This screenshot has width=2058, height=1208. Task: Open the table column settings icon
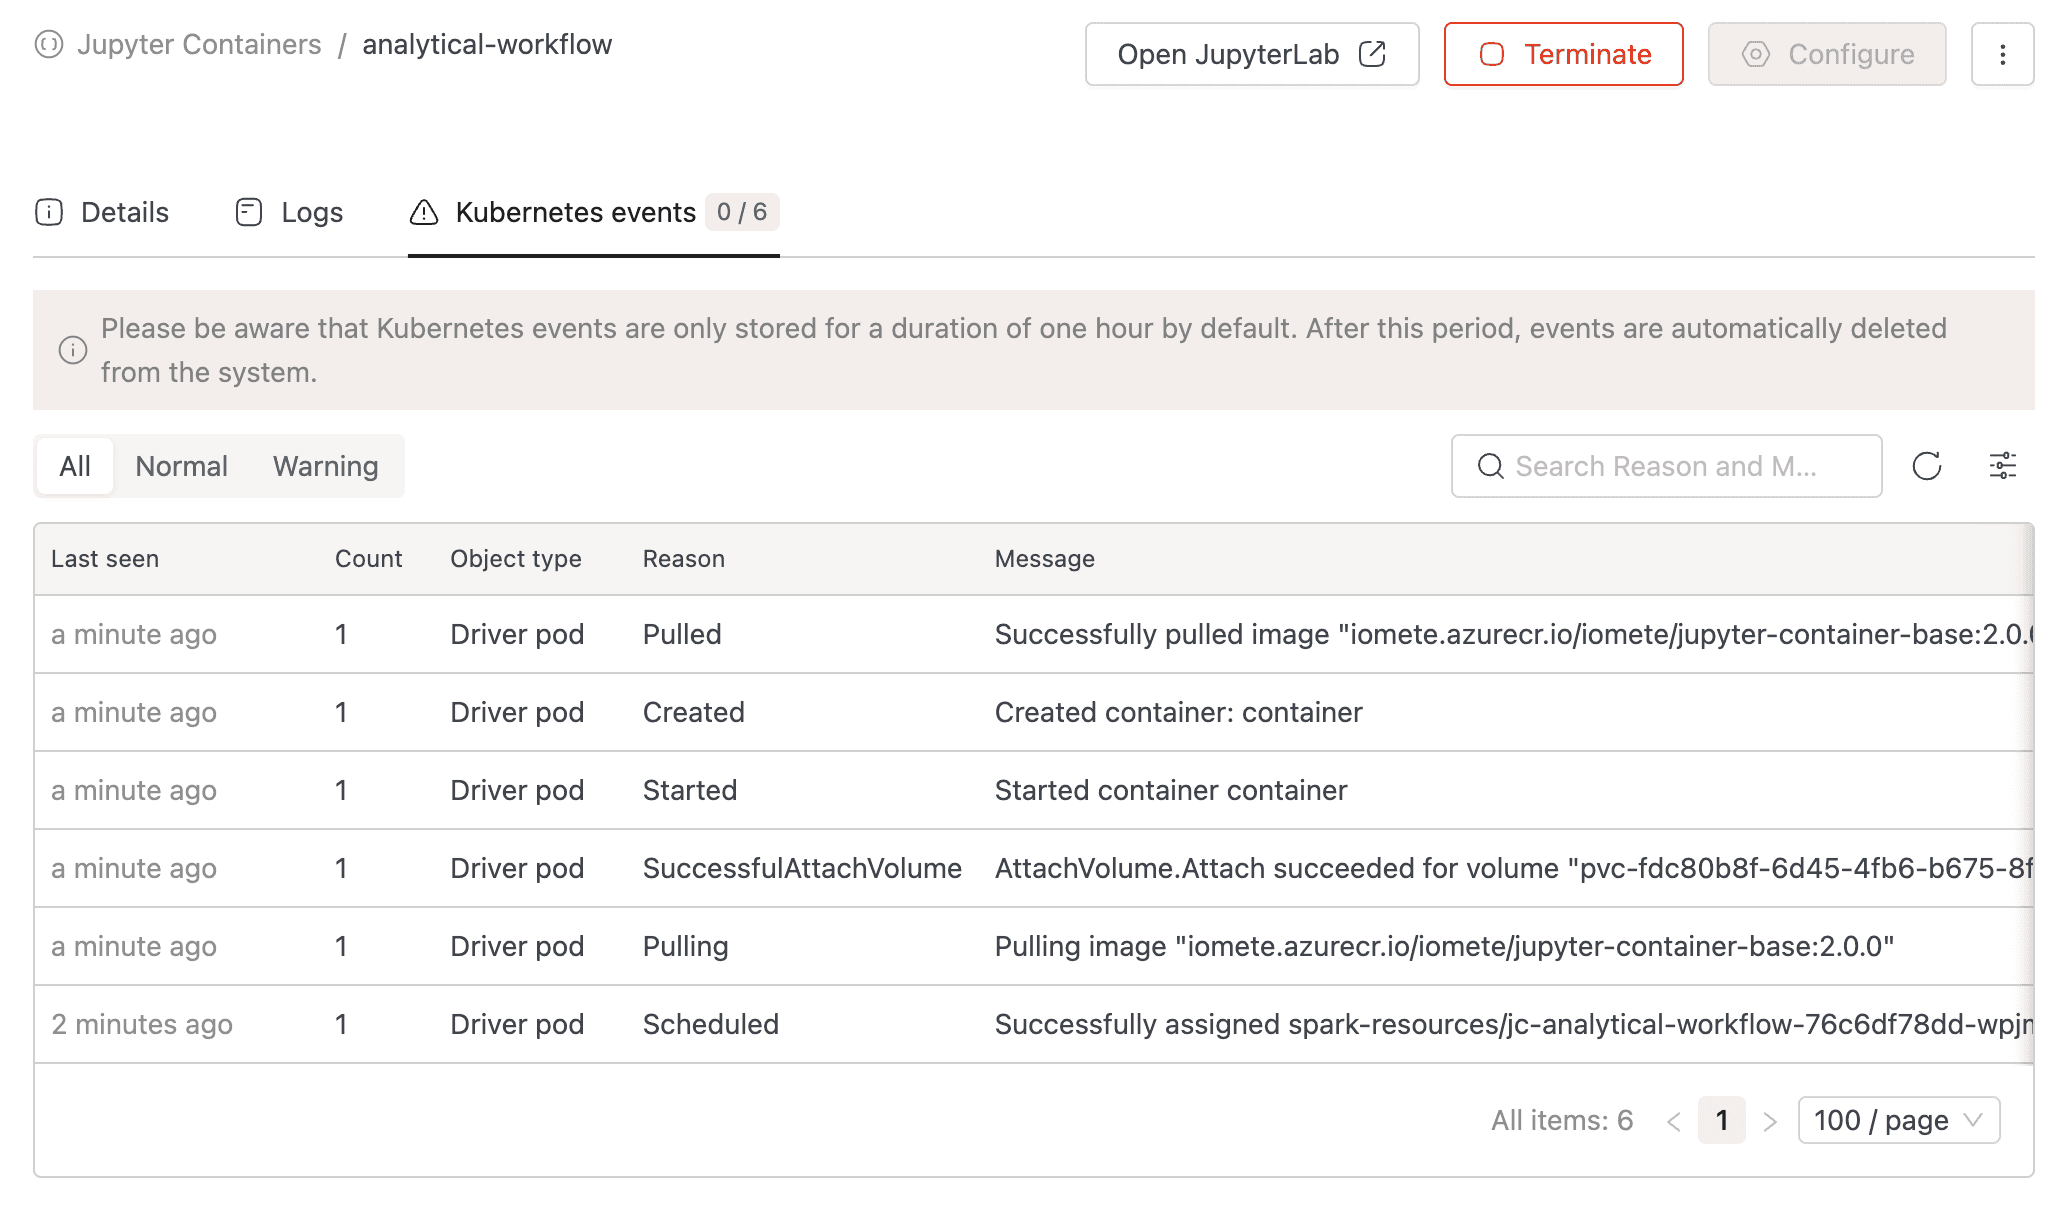(2002, 466)
